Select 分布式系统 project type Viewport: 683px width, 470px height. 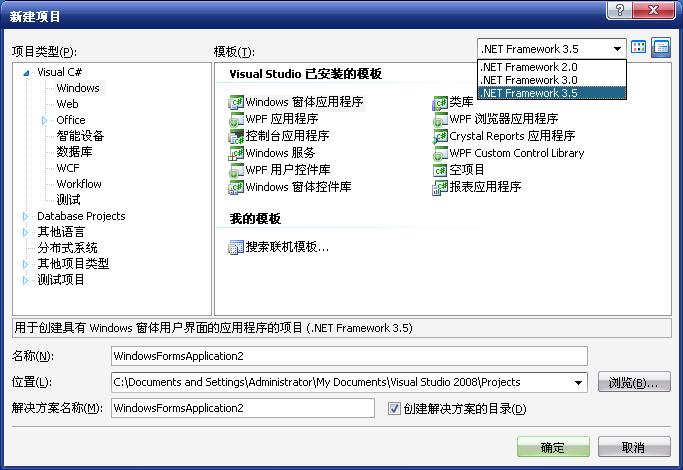coord(67,248)
